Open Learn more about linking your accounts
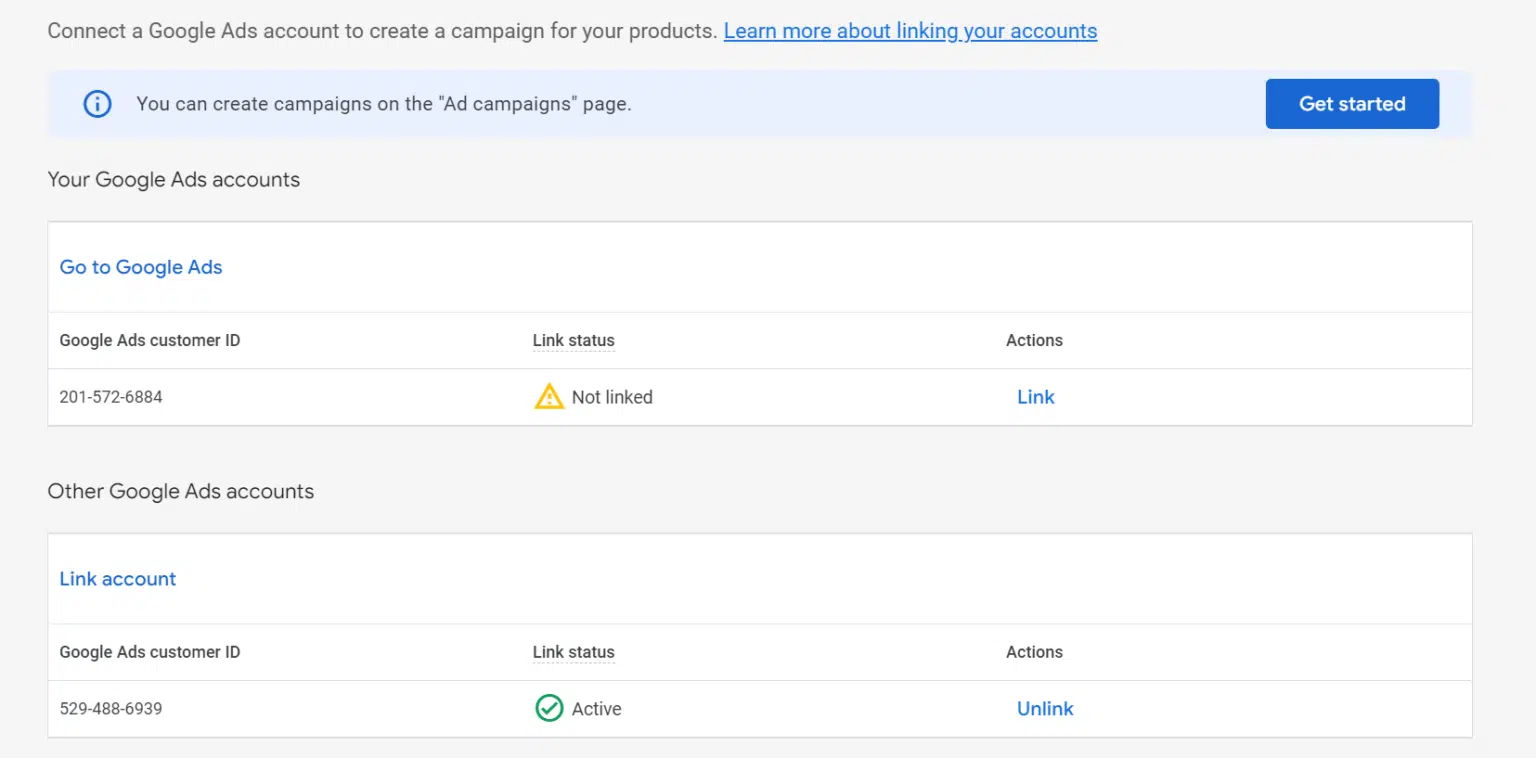Viewport: 1536px width, 758px height. click(x=910, y=31)
